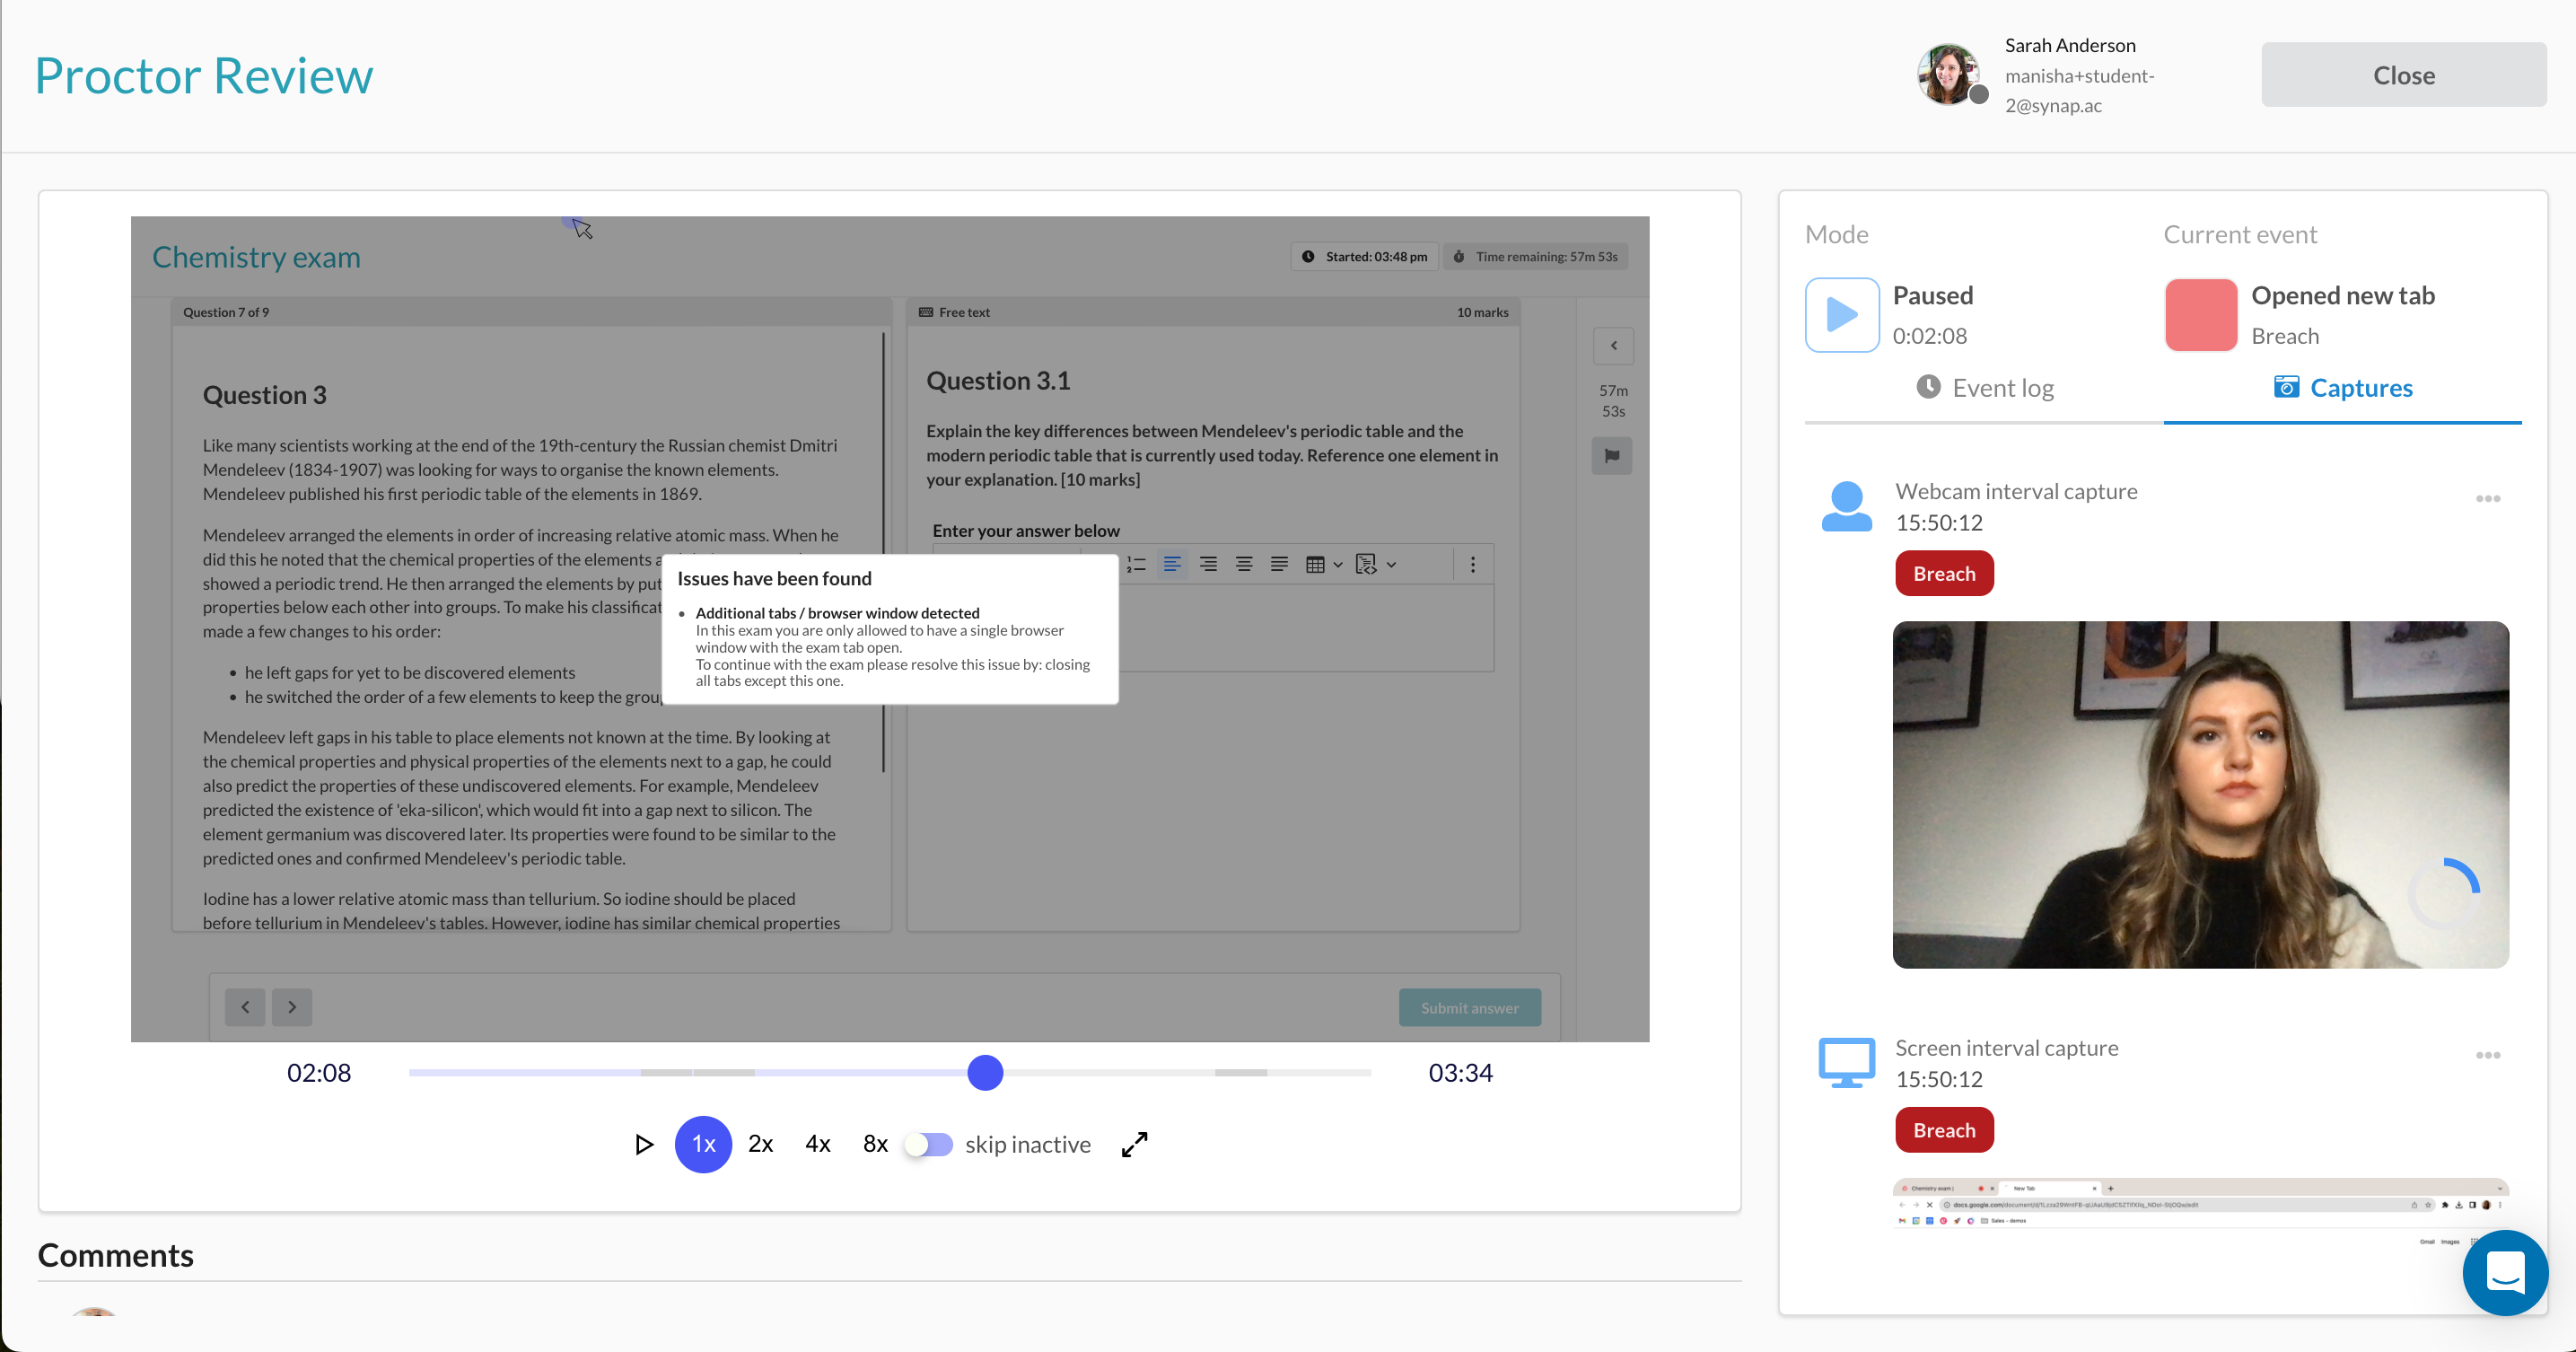Click the three-dot menu in the editor toolbar

[1472, 565]
